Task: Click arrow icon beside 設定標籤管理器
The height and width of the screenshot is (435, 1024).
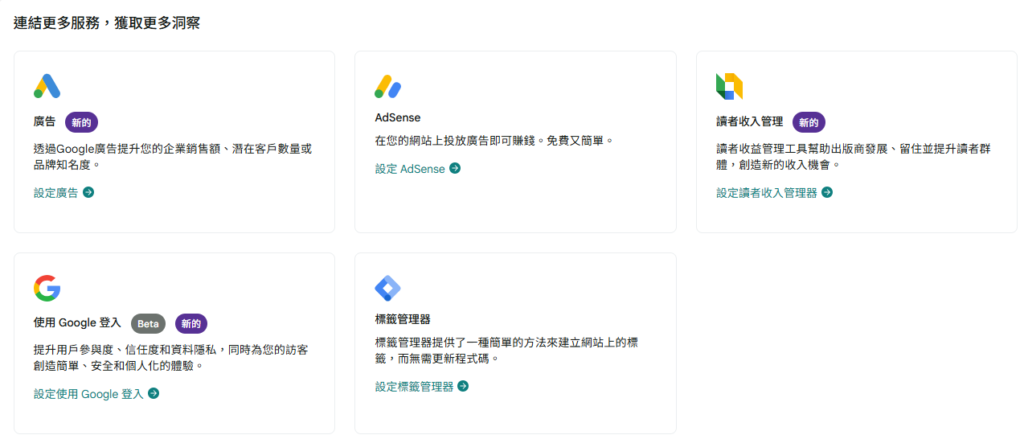Action: tap(463, 386)
